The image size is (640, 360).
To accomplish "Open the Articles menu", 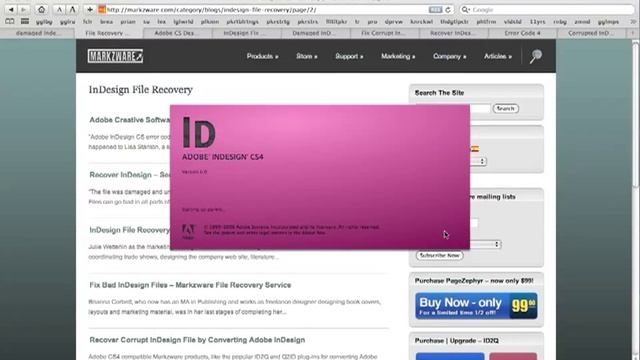I will coord(498,56).
